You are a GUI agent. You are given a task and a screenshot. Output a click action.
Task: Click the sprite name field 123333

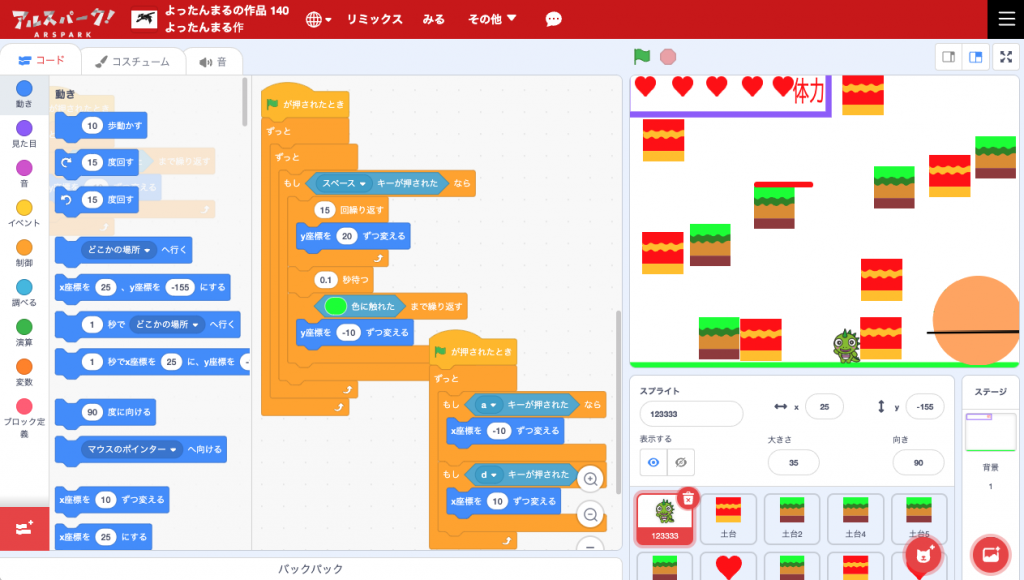pos(691,414)
